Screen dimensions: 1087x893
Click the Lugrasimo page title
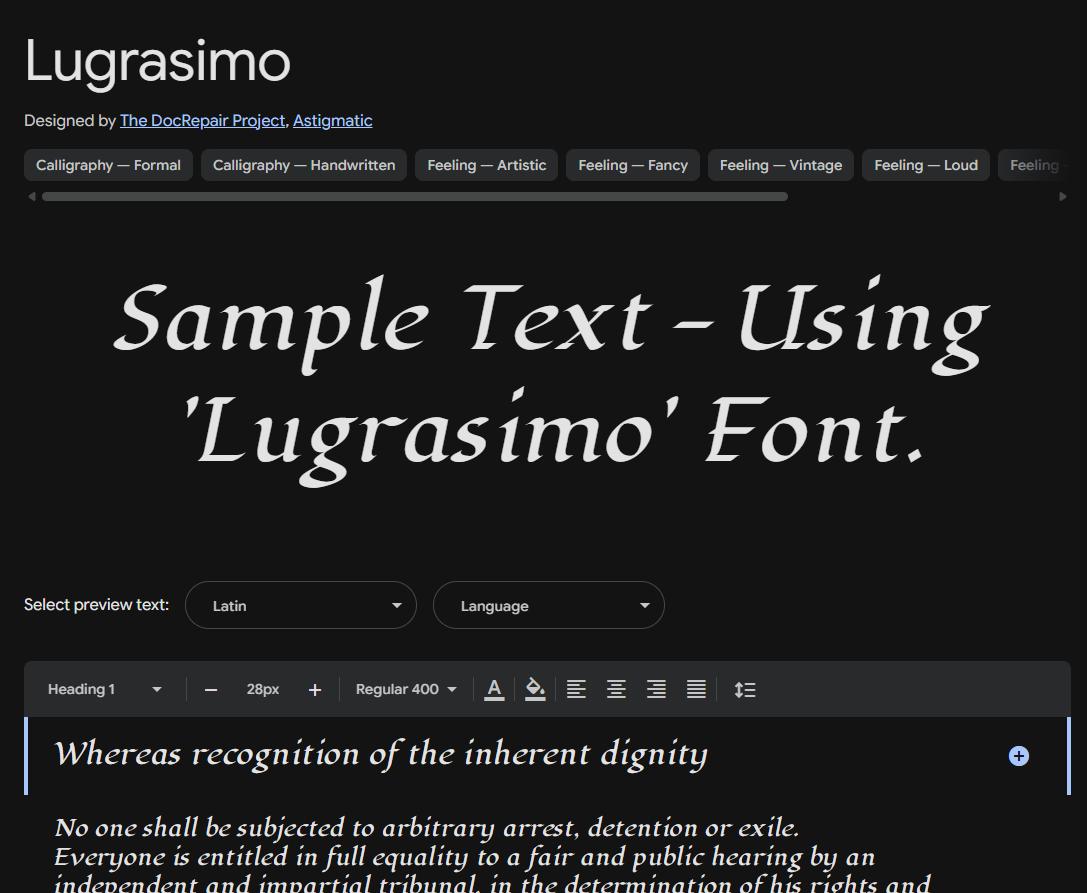pyautogui.click(x=157, y=62)
